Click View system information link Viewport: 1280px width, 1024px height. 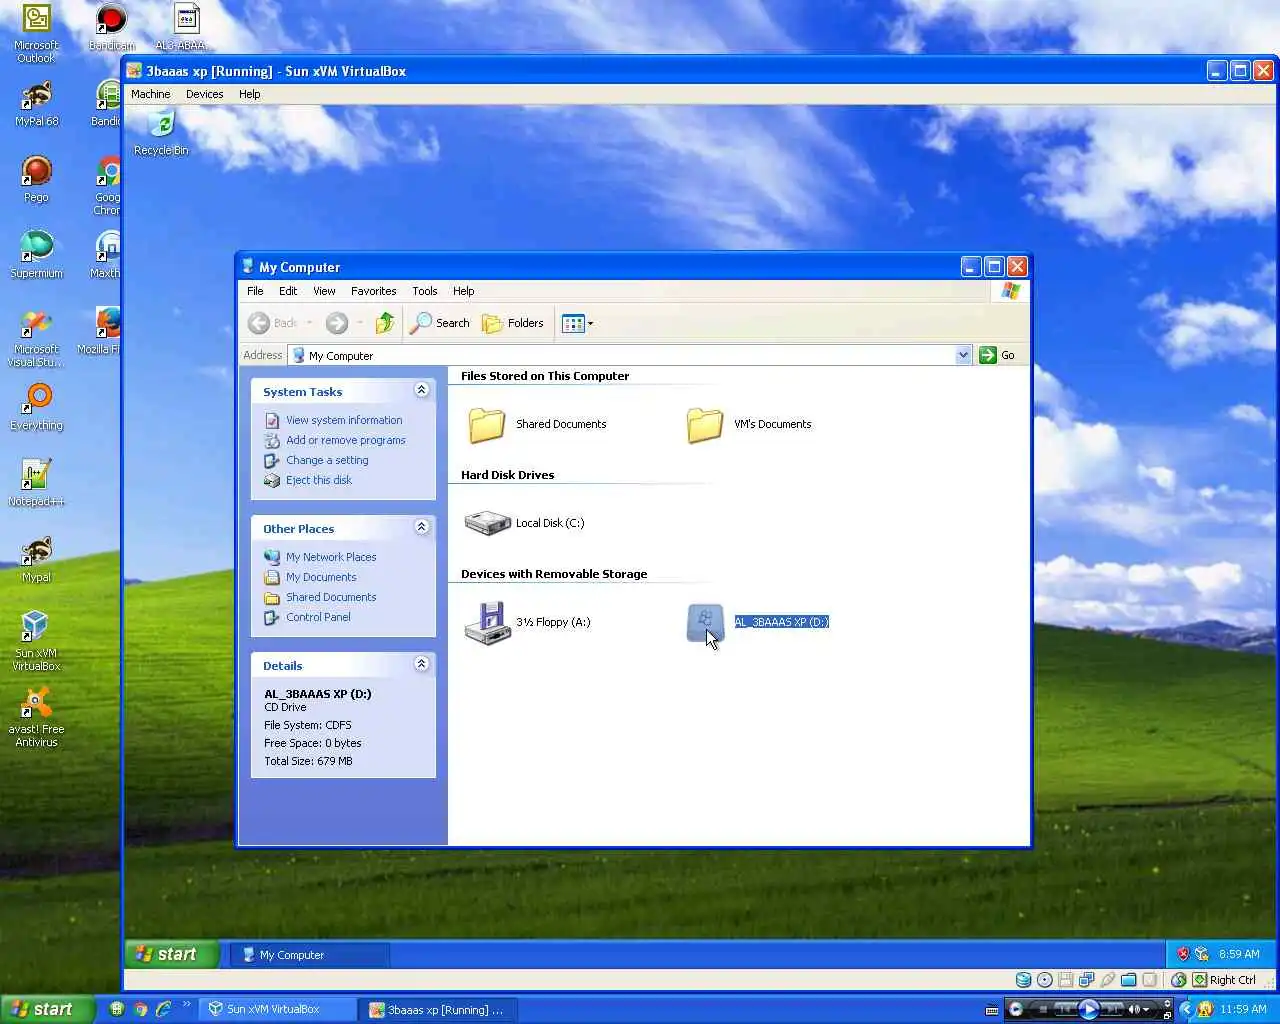click(344, 420)
